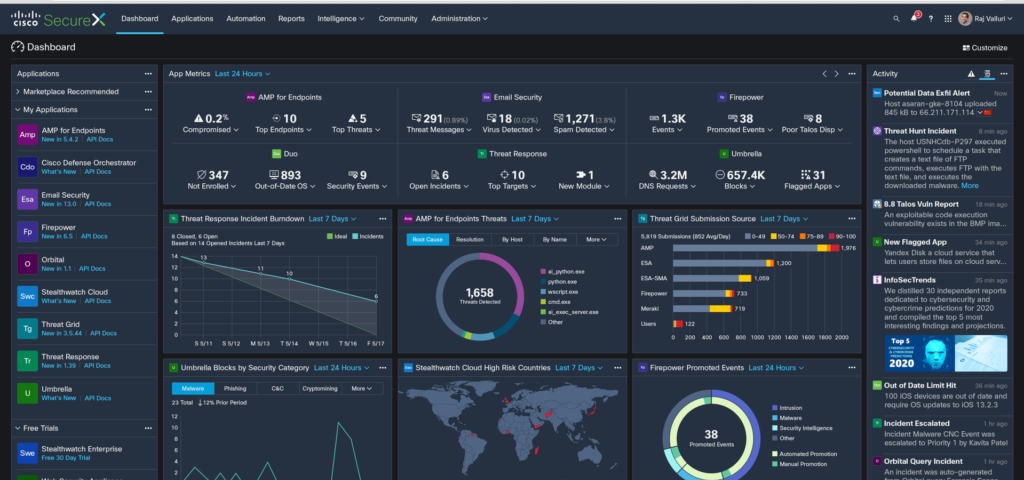
Task: Open the search icon in top bar
Action: [896, 19]
